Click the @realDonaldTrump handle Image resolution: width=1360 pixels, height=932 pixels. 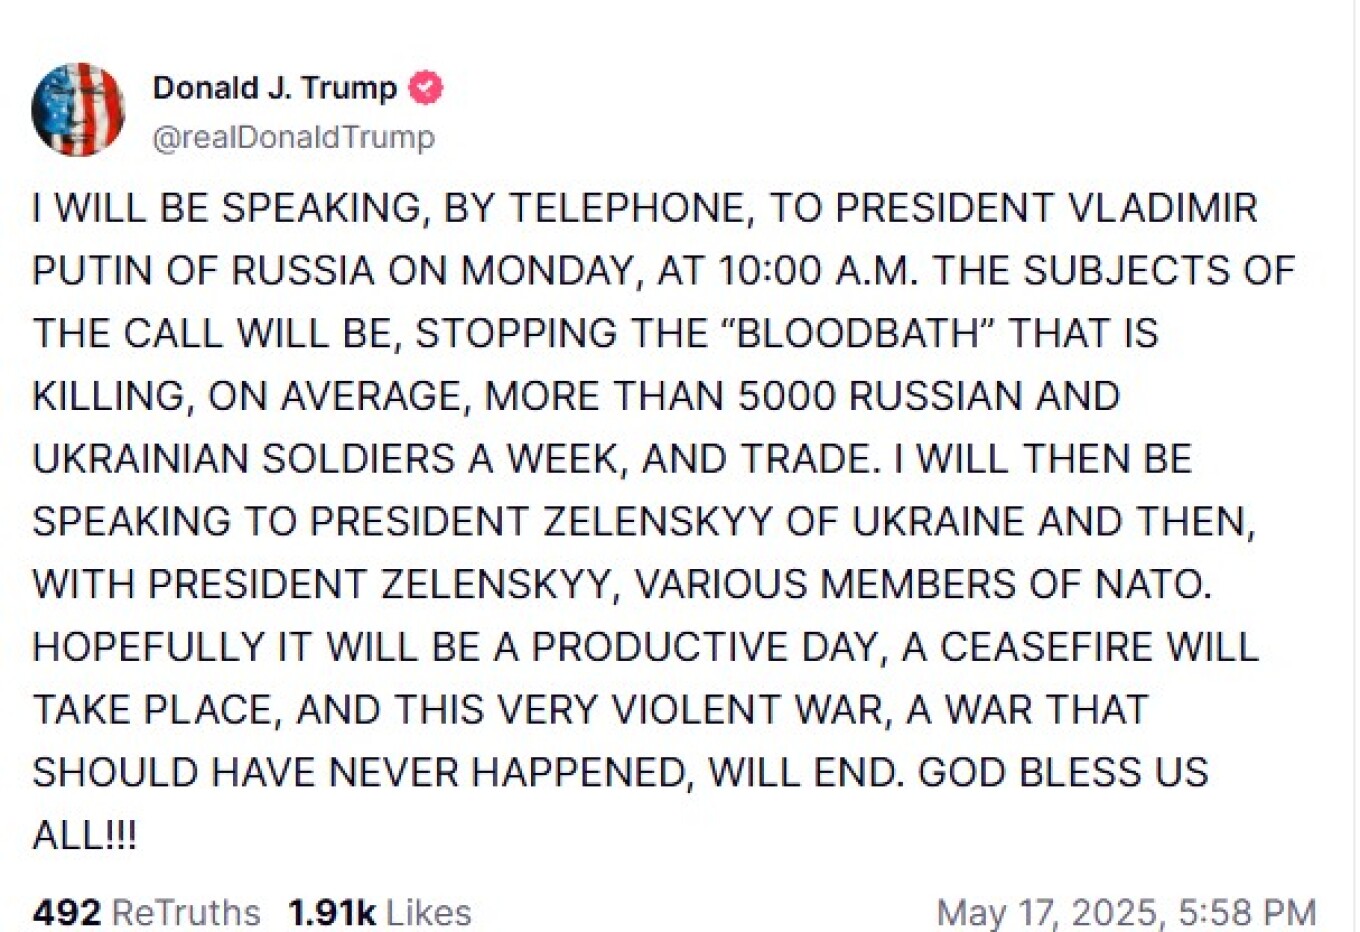point(293,137)
